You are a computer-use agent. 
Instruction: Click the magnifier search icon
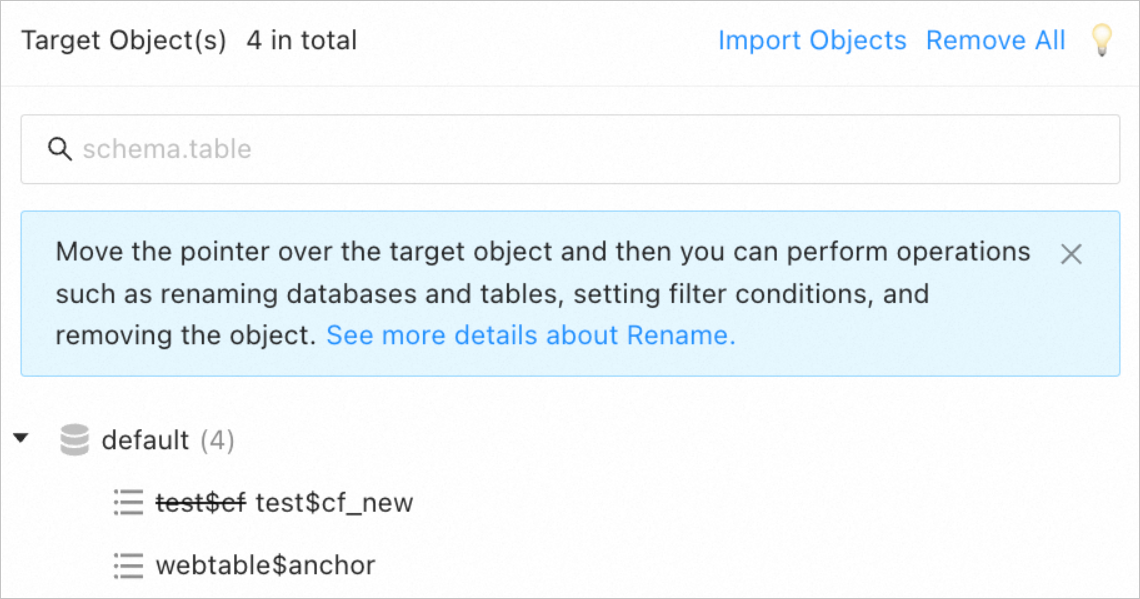60,149
